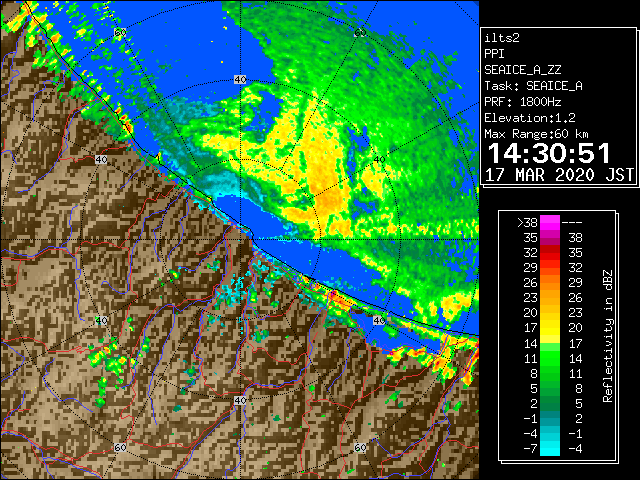
Task: Select the line Task: SEAICE_A
Action: [533, 86]
